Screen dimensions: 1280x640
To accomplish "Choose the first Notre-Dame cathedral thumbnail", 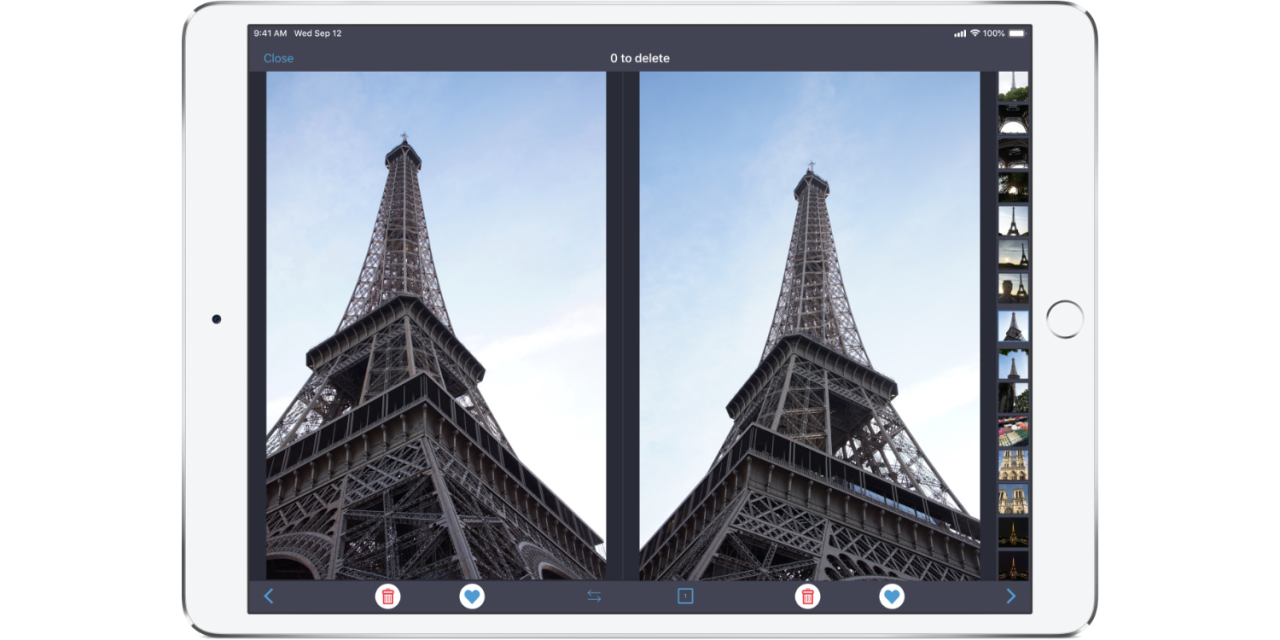I will pyautogui.click(x=1013, y=465).
